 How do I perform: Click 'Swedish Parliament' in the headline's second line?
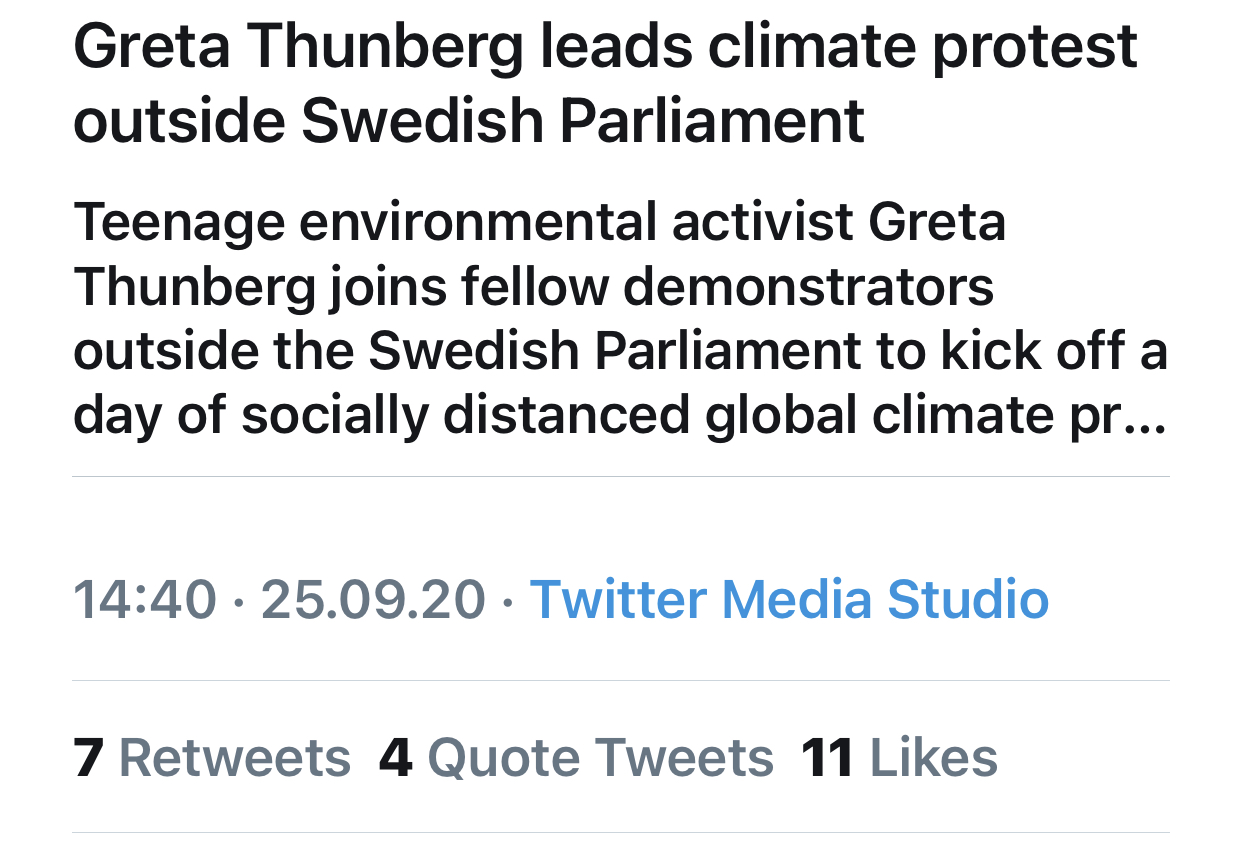582,120
